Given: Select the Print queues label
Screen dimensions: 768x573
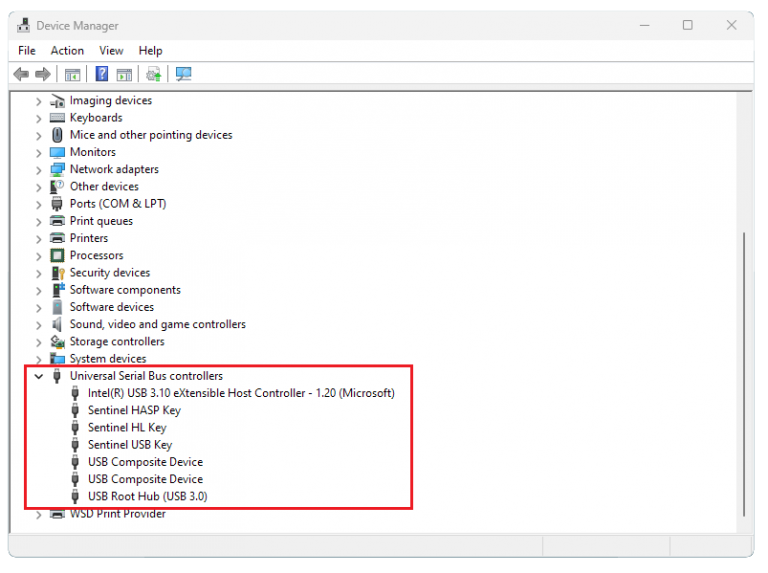Looking at the screenshot, I should point(101,221).
